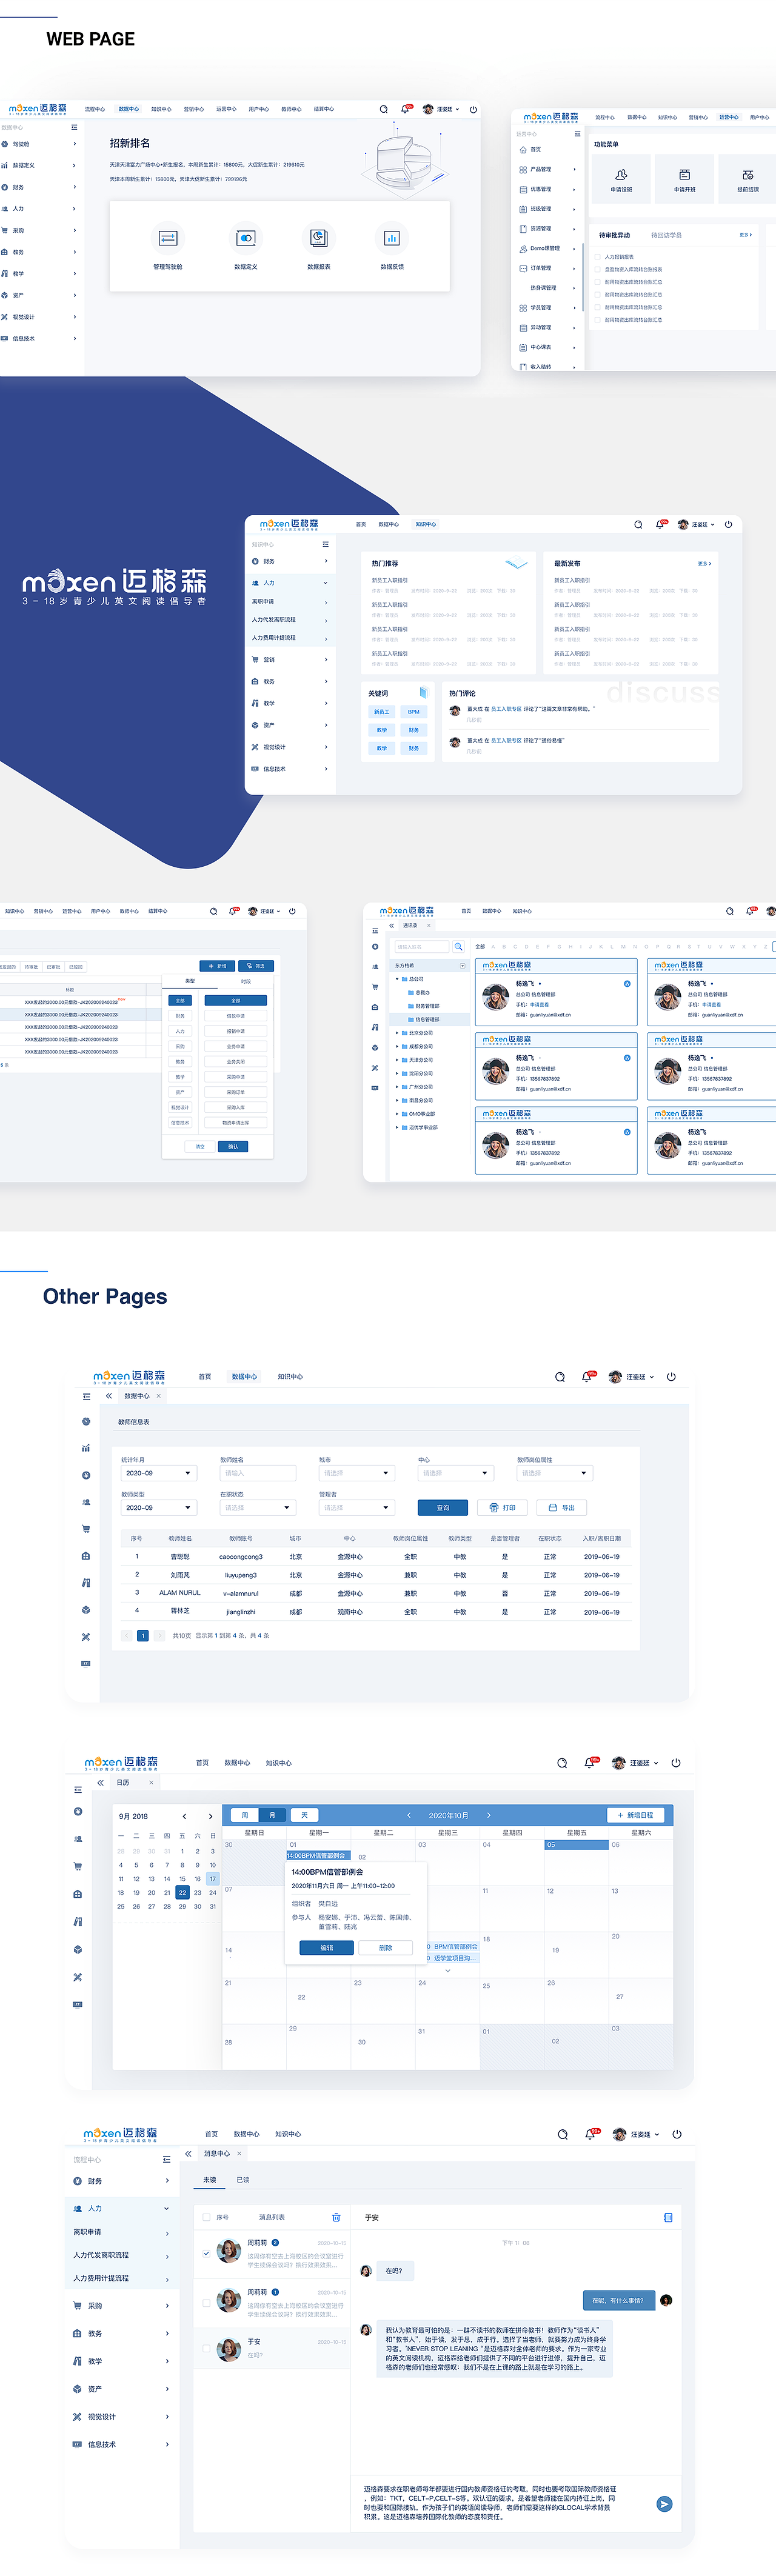Open 在职状态 dropdown in 教师信息表 filters
Screen dimensions: 776x2576
(257, 1507)
